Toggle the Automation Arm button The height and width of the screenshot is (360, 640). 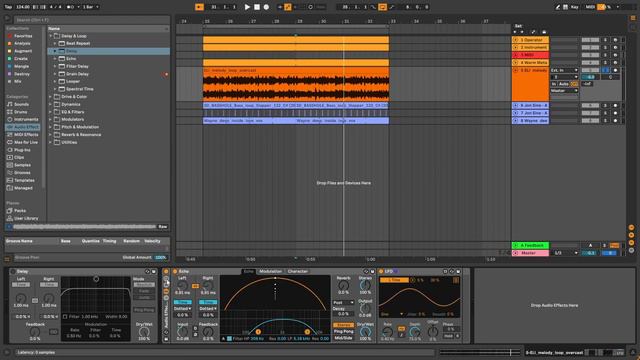pyautogui.click(x=288, y=7)
